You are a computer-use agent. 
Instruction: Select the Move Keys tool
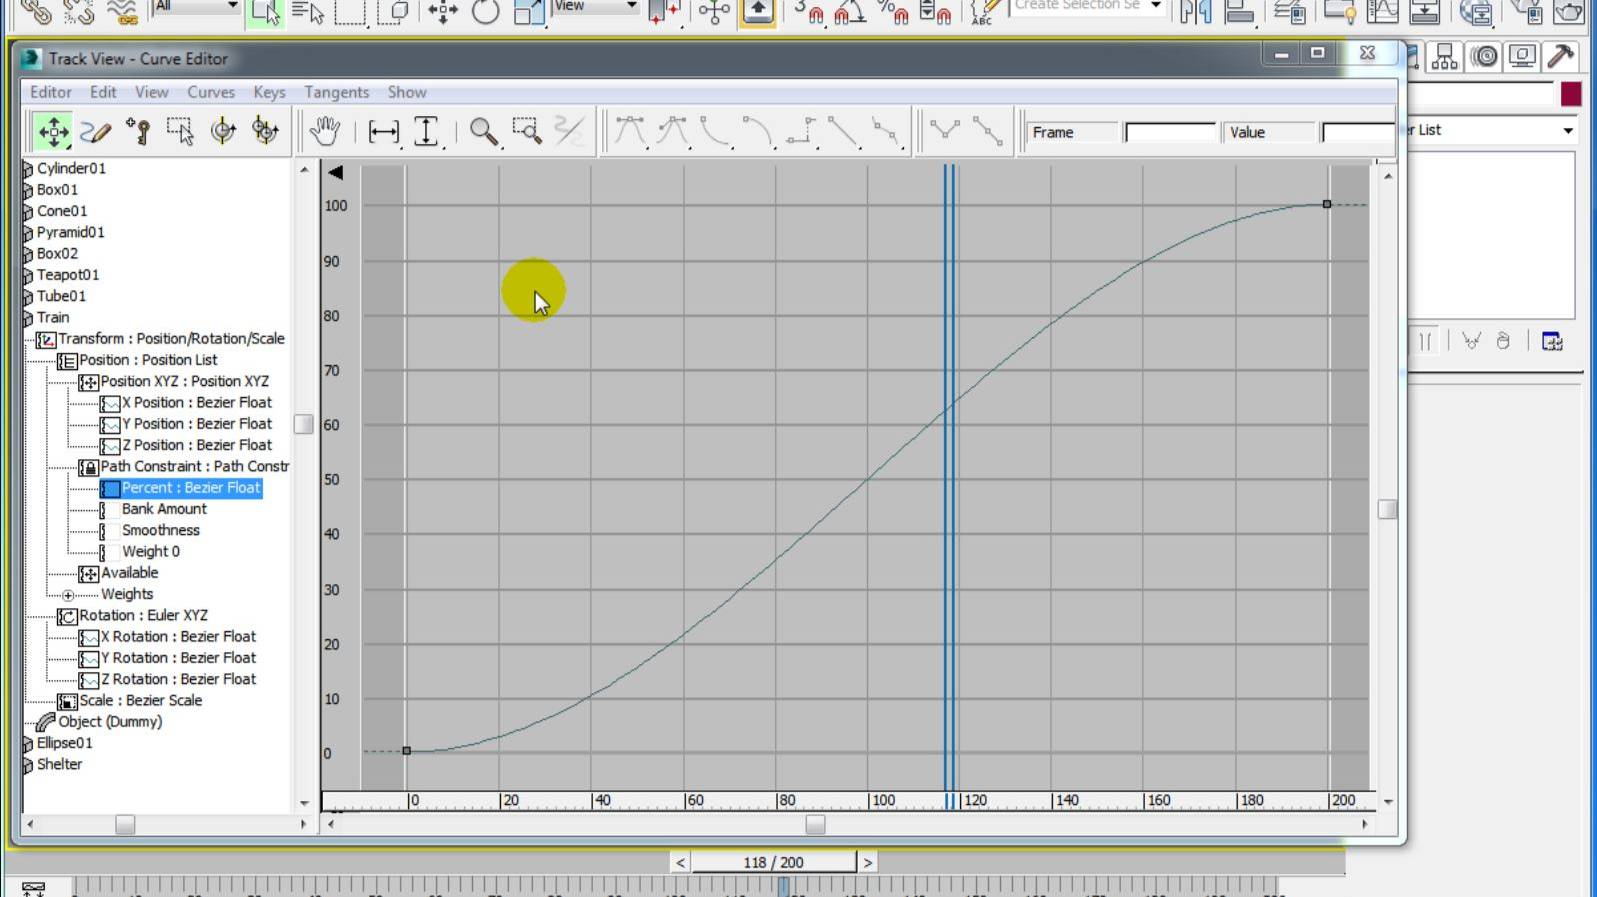53,131
